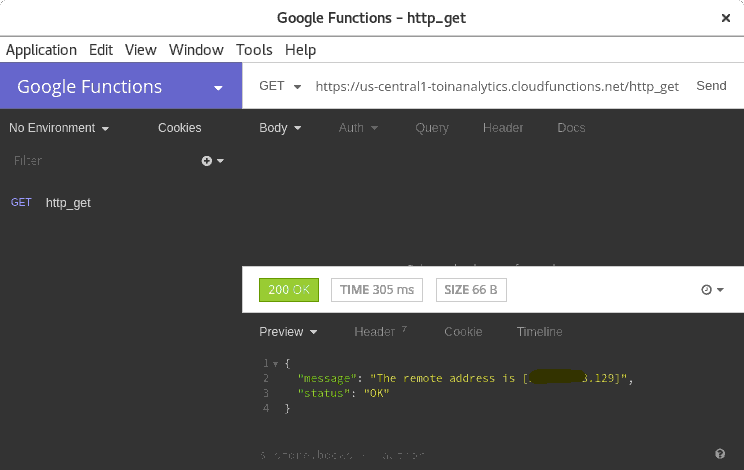Image resolution: width=744 pixels, height=470 pixels.
Task: Click the "status" key in response
Action: (324, 393)
